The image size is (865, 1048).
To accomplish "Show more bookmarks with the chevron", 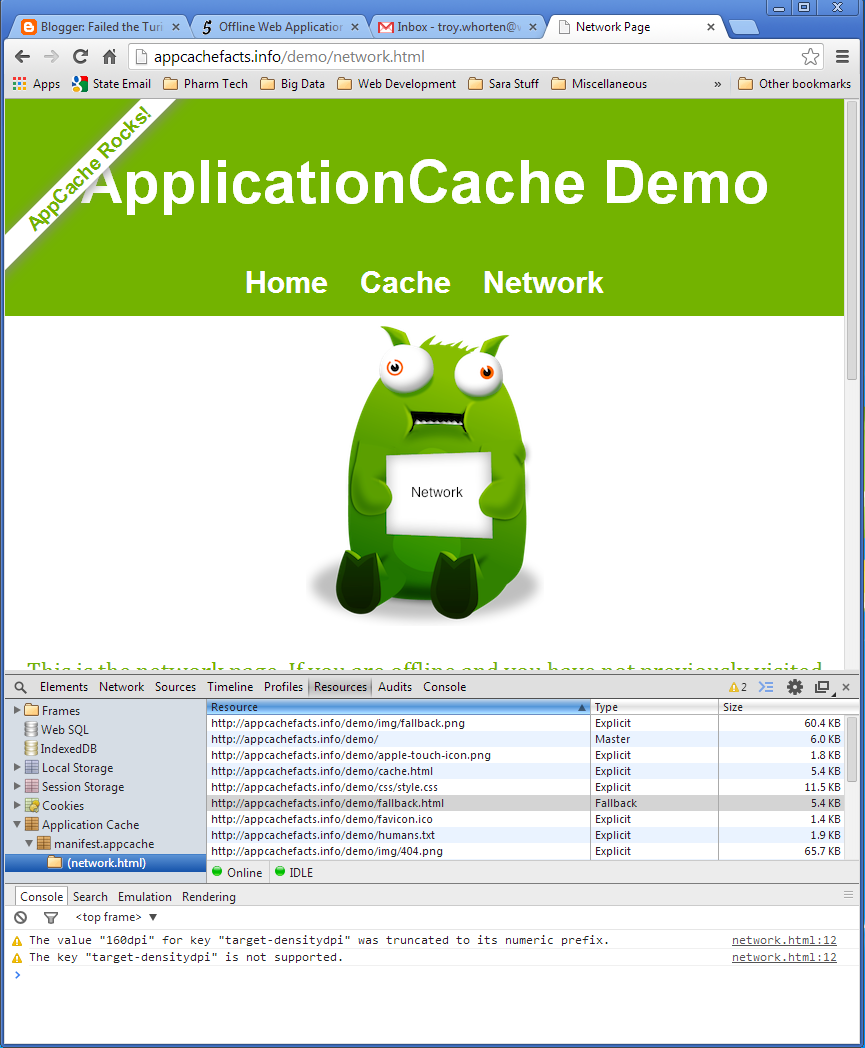I will tap(717, 84).
